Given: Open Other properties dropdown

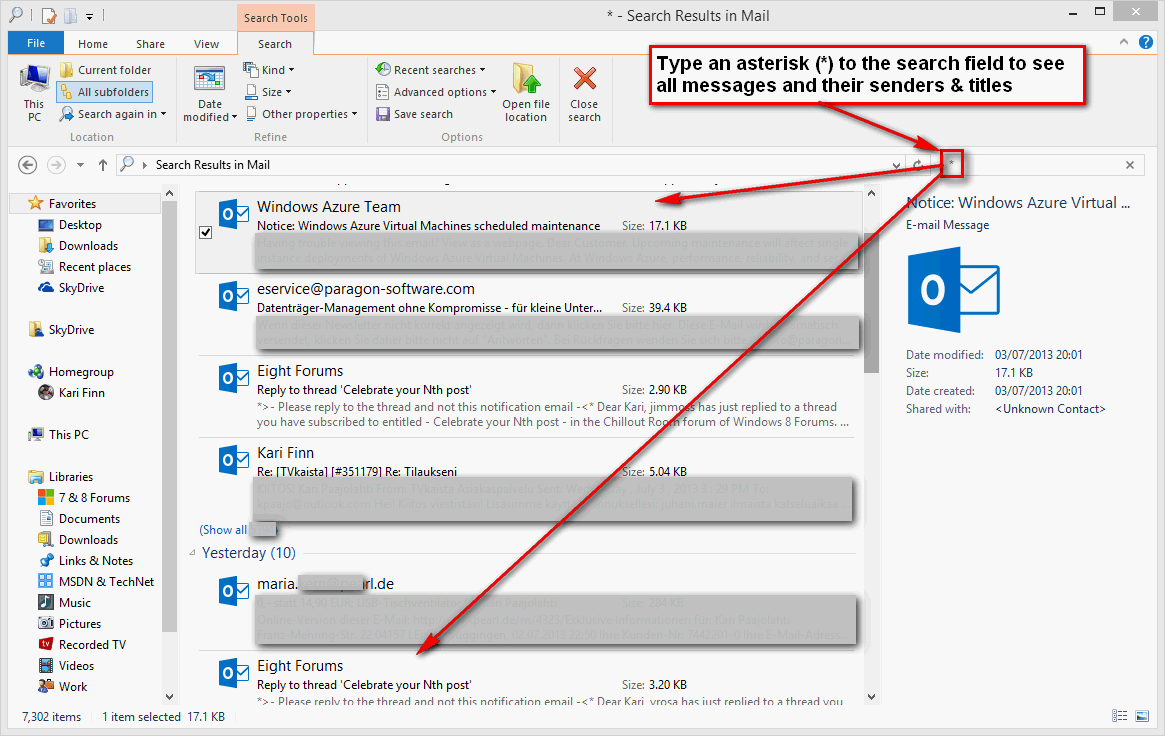Looking at the screenshot, I should point(301,114).
